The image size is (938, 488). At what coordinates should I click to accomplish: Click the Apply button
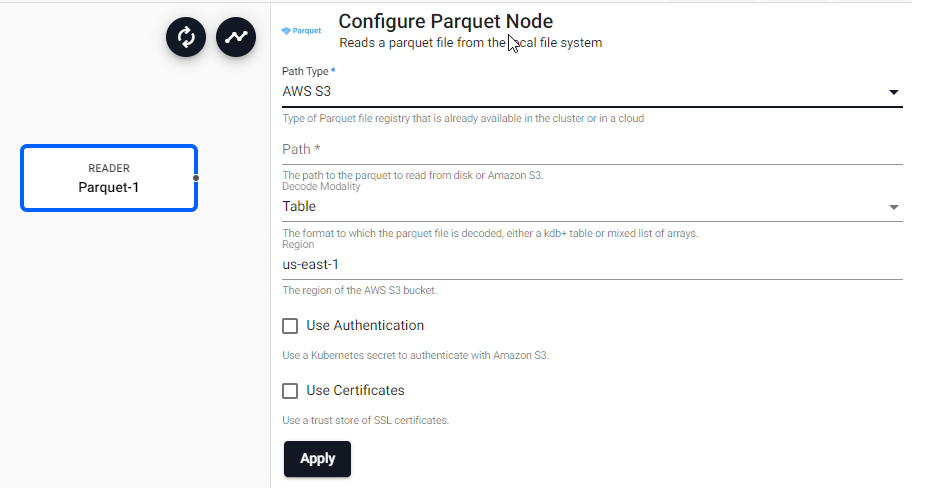pos(317,459)
